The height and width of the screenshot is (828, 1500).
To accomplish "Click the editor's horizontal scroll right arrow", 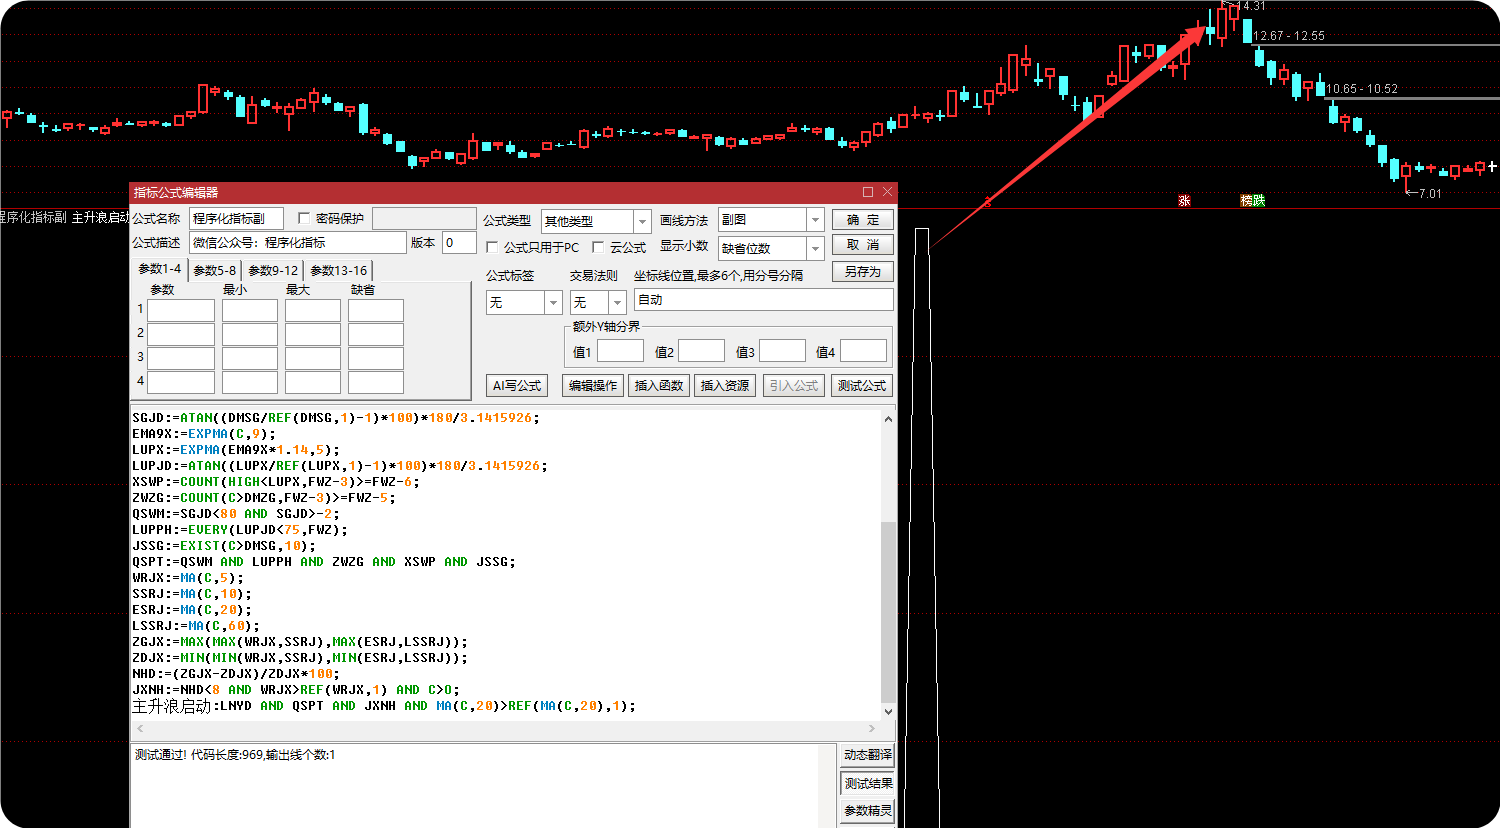I will [x=872, y=729].
